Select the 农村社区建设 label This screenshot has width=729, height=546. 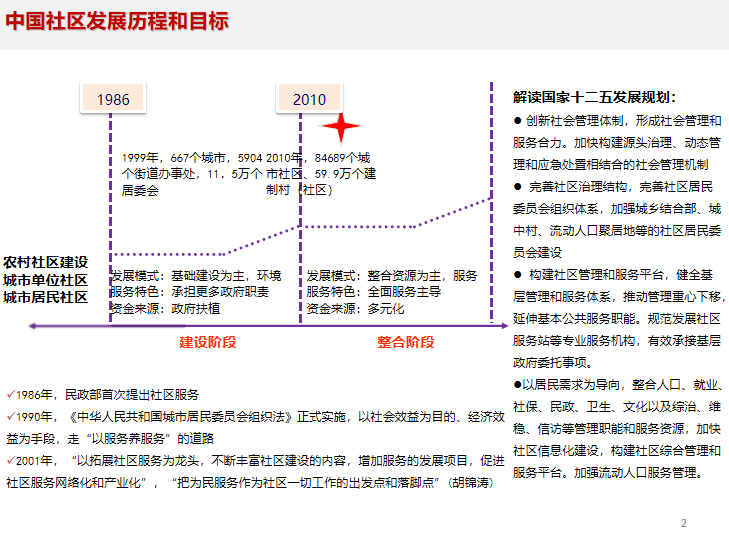pos(46,262)
